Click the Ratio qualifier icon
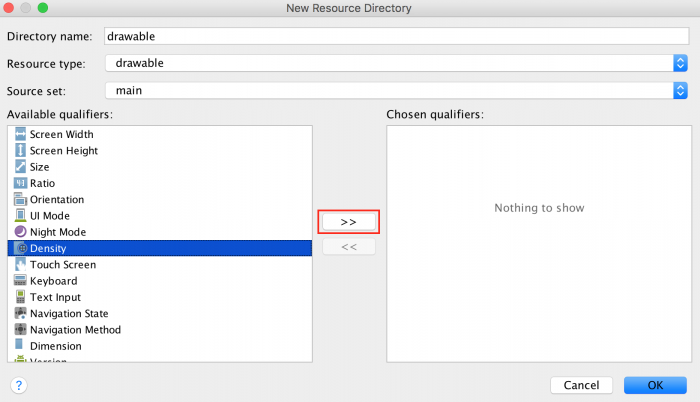Image resolution: width=700 pixels, height=402 pixels. tap(20, 183)
